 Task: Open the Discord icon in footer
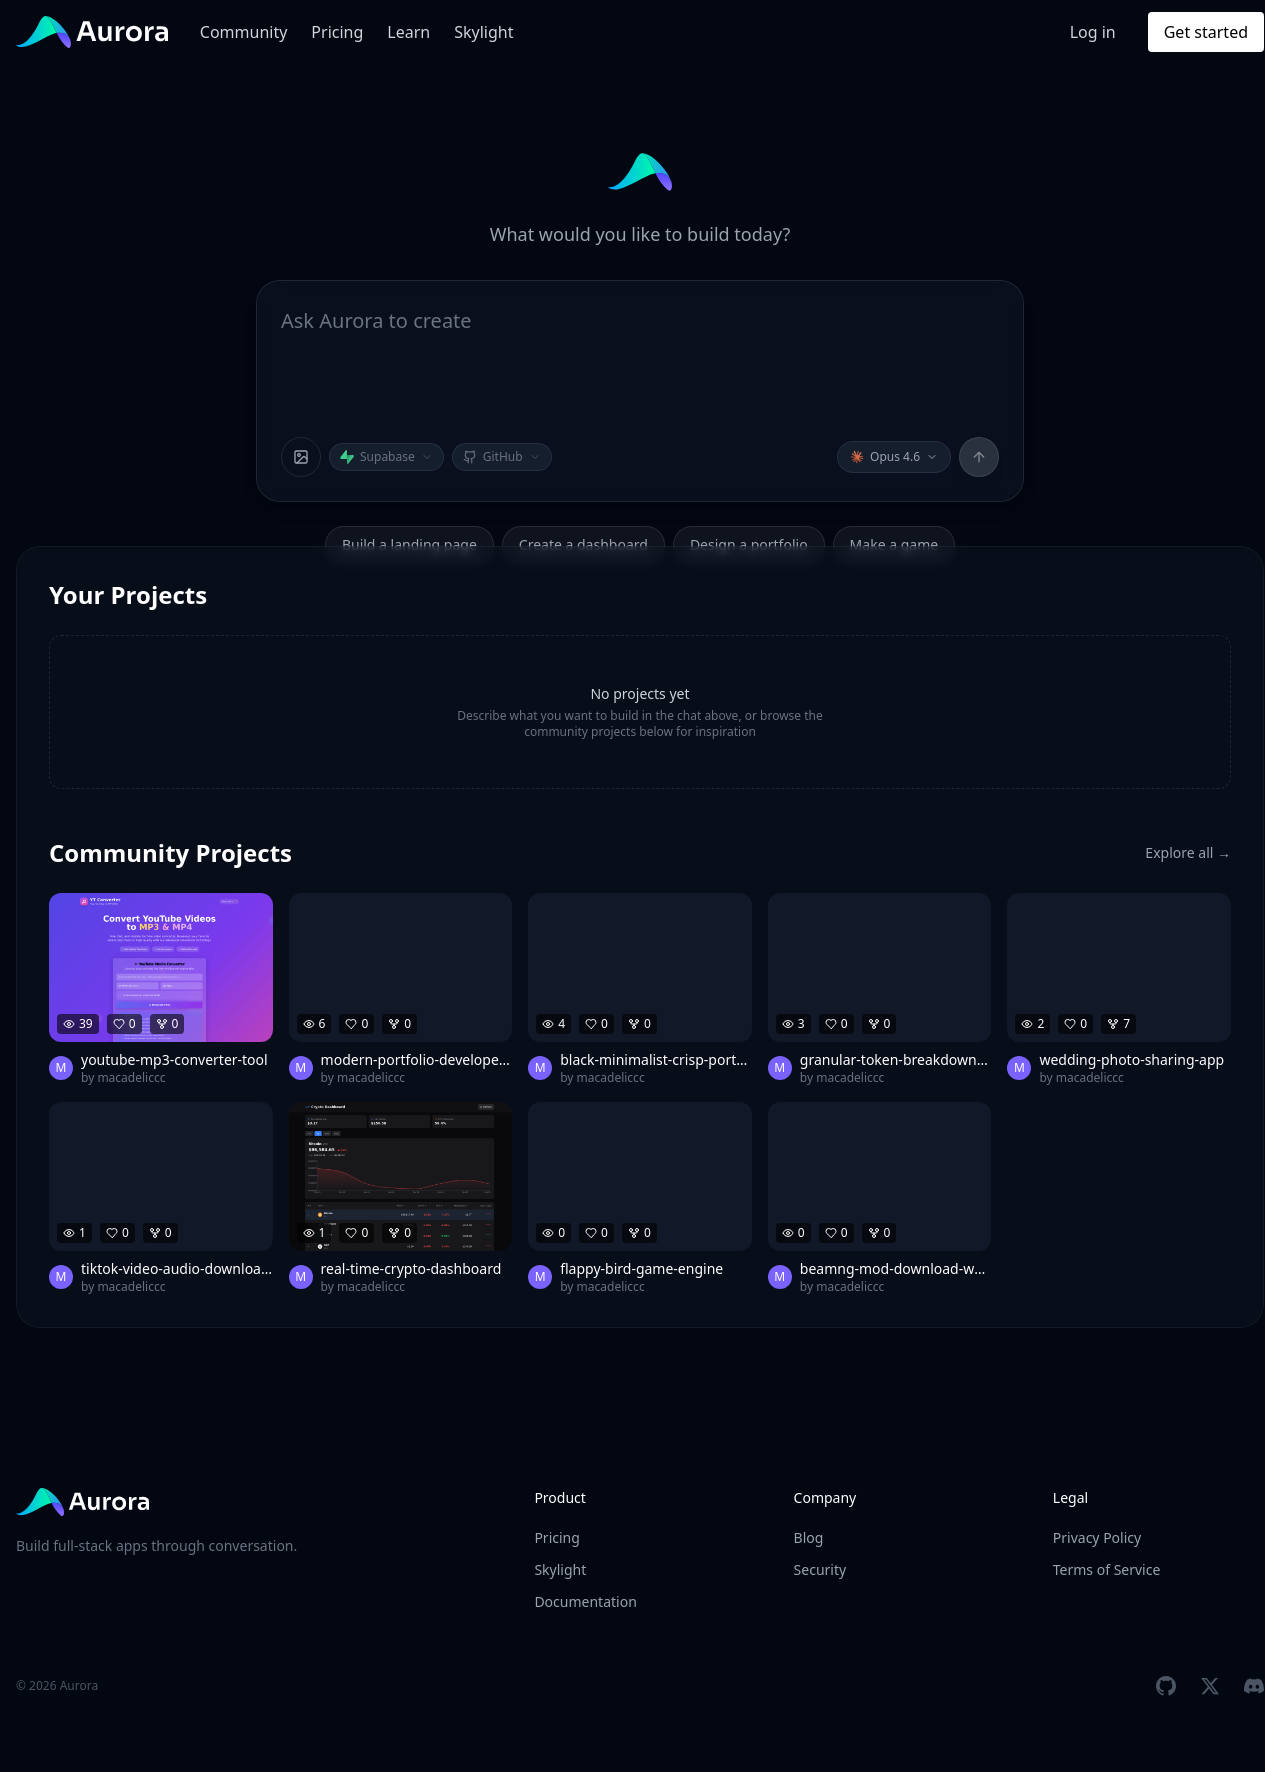point(1254,1686)
